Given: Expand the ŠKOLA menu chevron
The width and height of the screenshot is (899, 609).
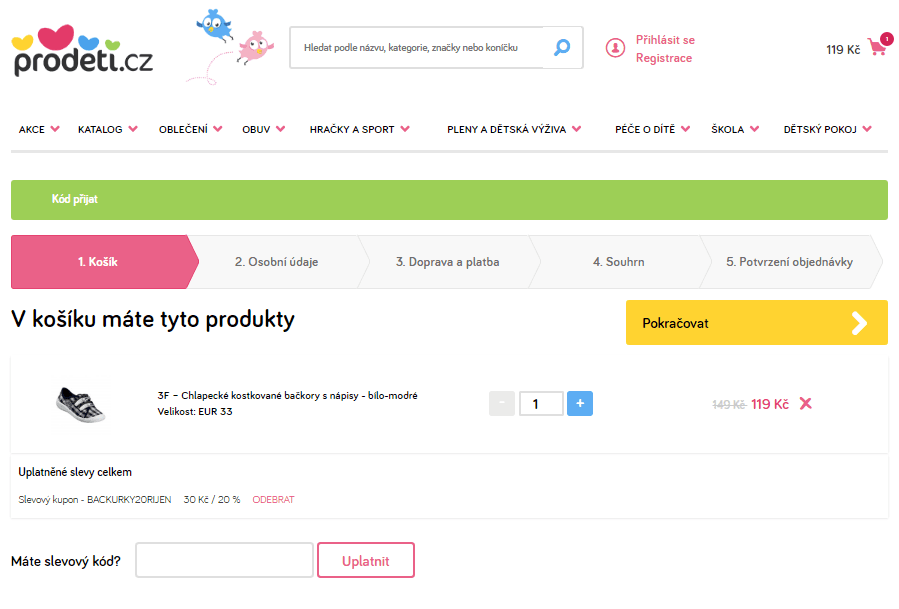Looking at the screenshot, I should click(x=755, y=129).
